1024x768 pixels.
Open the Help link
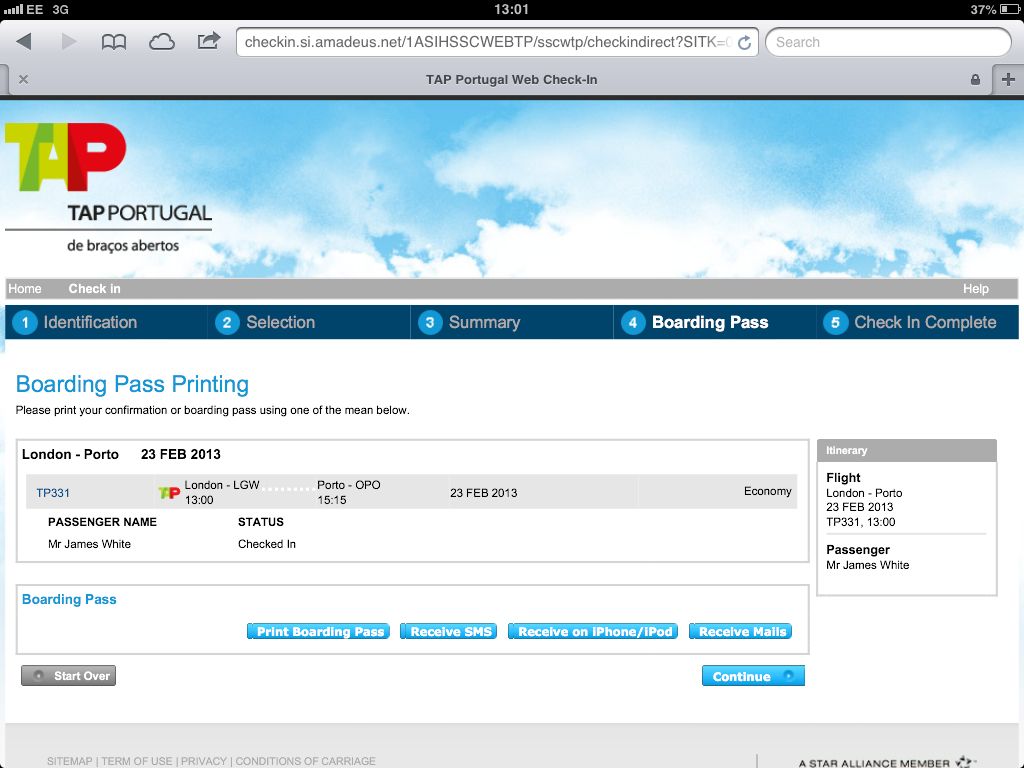click(x=975, y=289)
